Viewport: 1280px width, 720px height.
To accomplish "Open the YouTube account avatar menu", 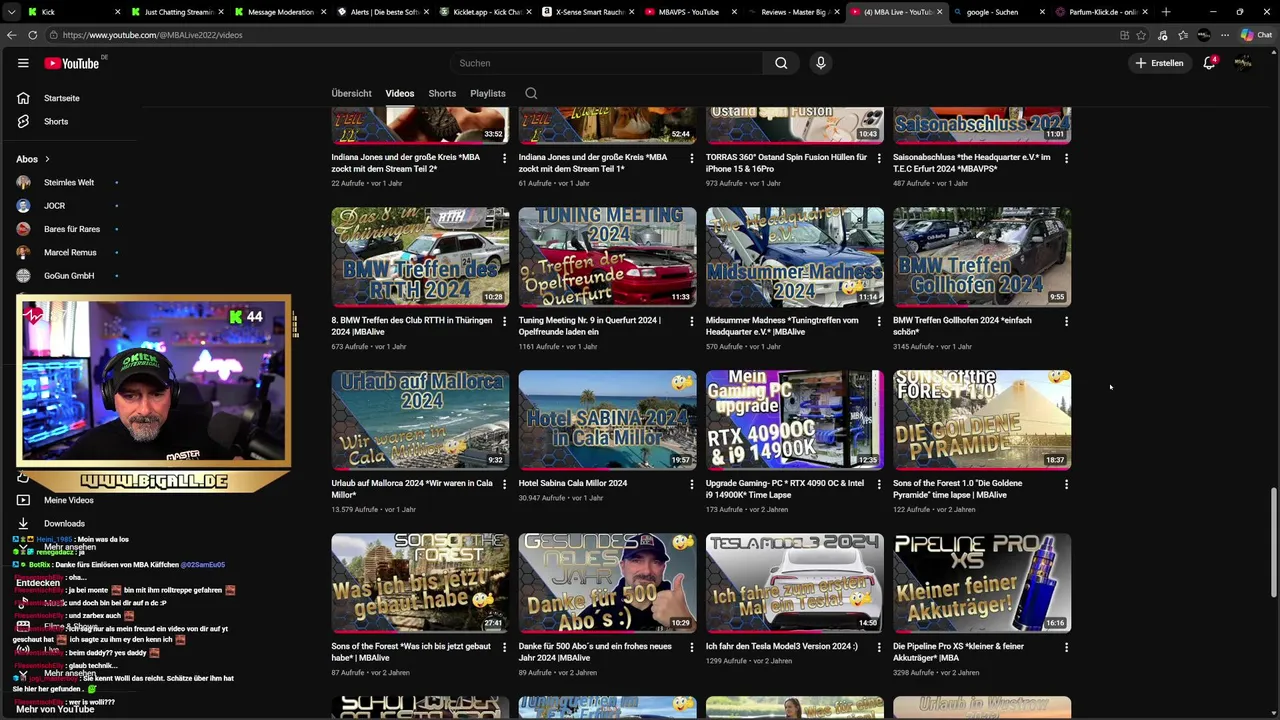I will [x=1243, y=63].
